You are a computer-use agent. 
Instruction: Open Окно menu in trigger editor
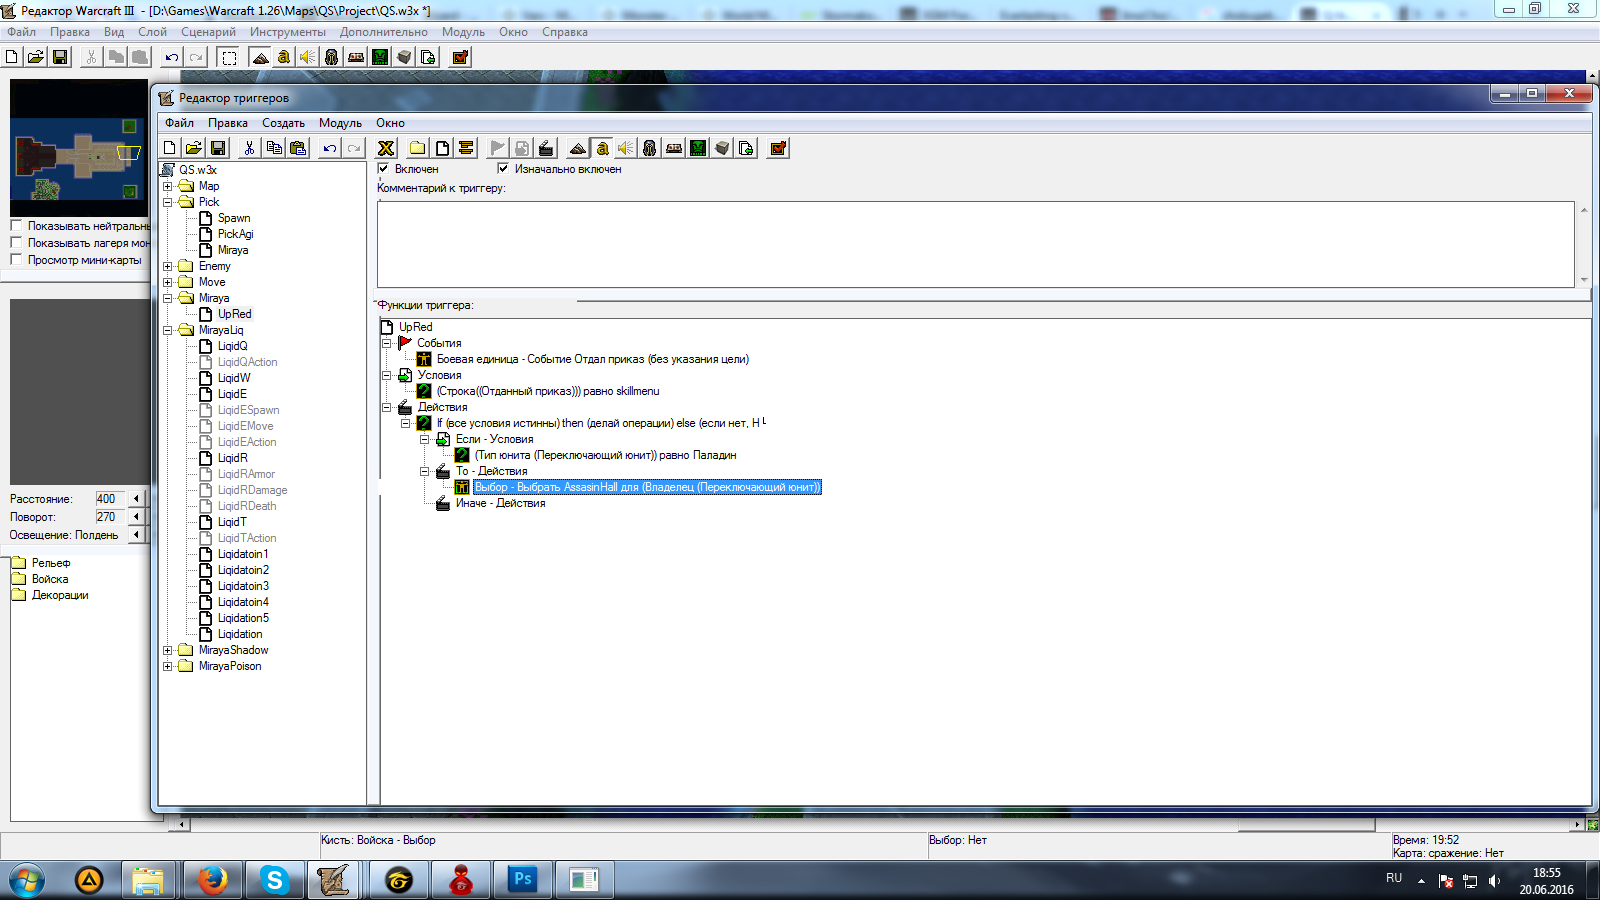point(390,123)
